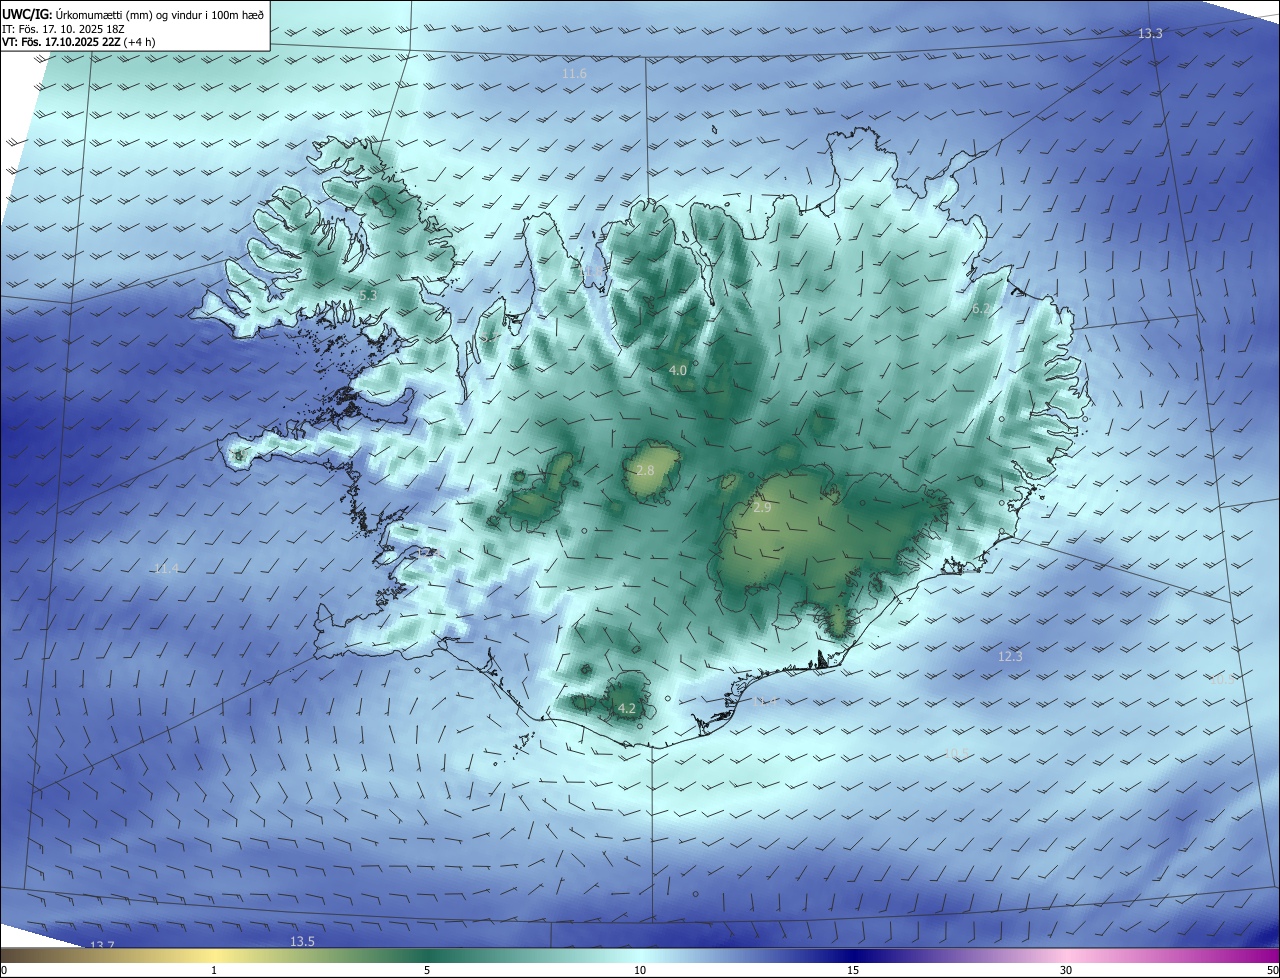Click the colour scale tick labelled 15

(853, 970)
